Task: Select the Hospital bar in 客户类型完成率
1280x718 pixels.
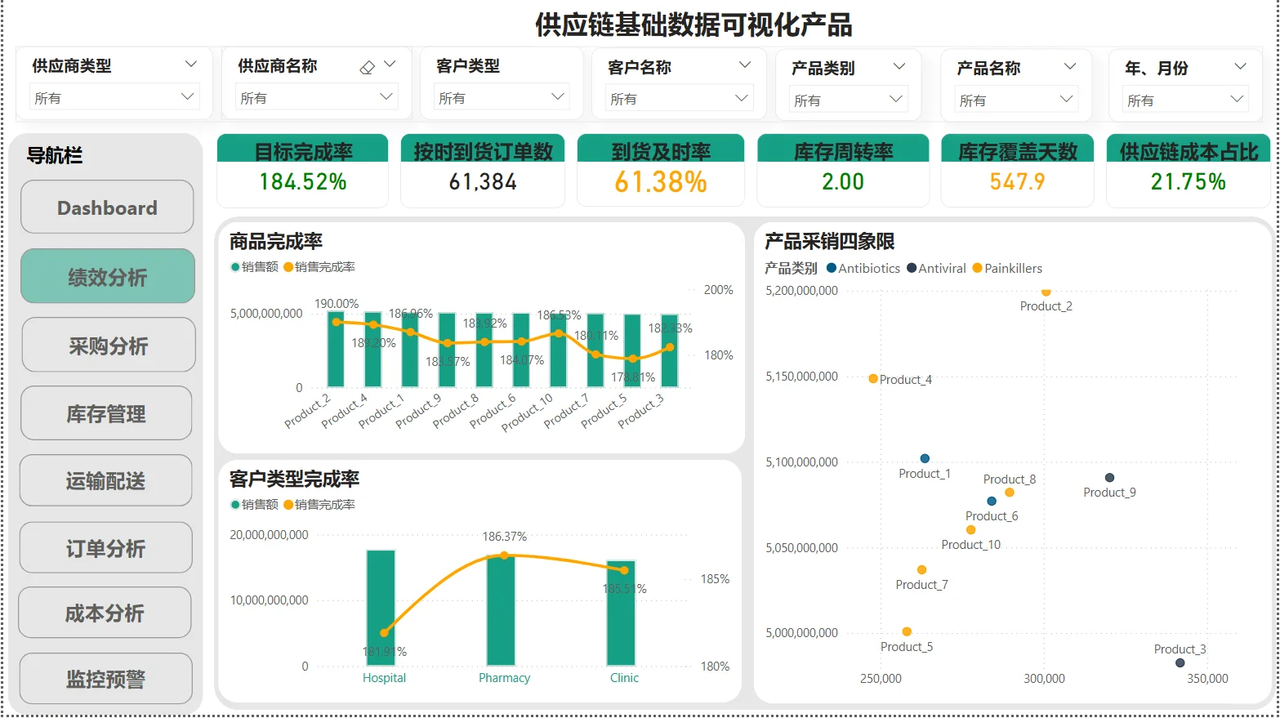Action: [381, 608]
